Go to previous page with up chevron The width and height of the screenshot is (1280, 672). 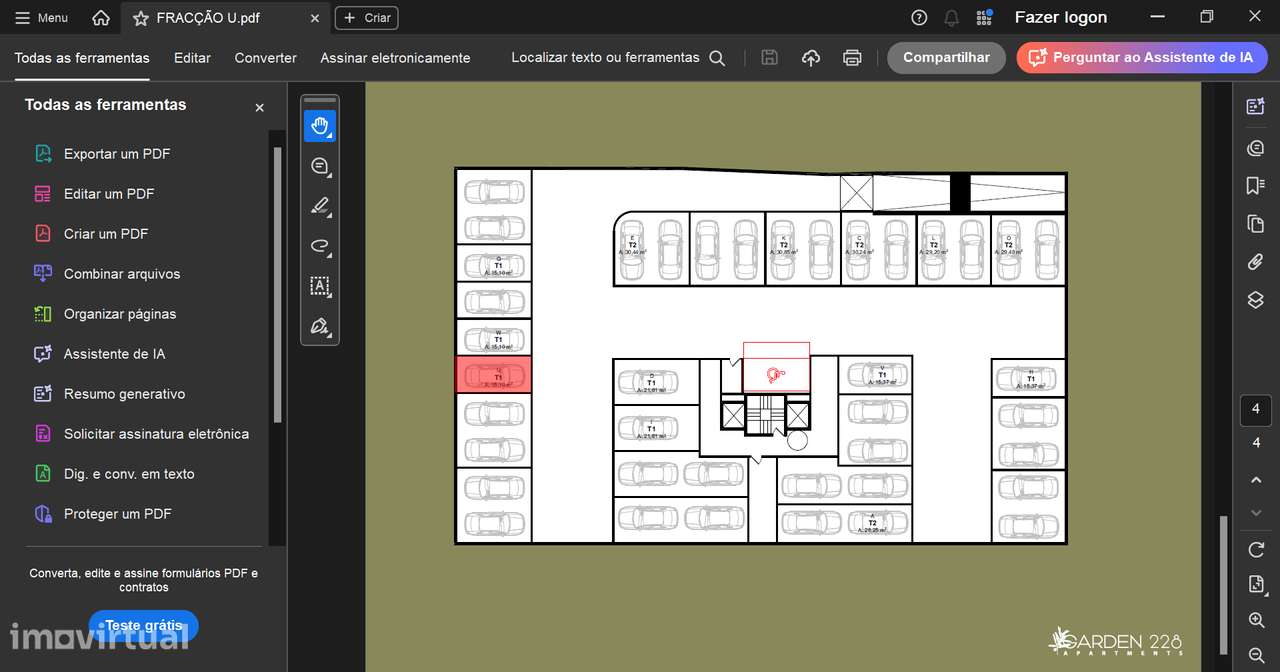click(x=1256, y=480)
